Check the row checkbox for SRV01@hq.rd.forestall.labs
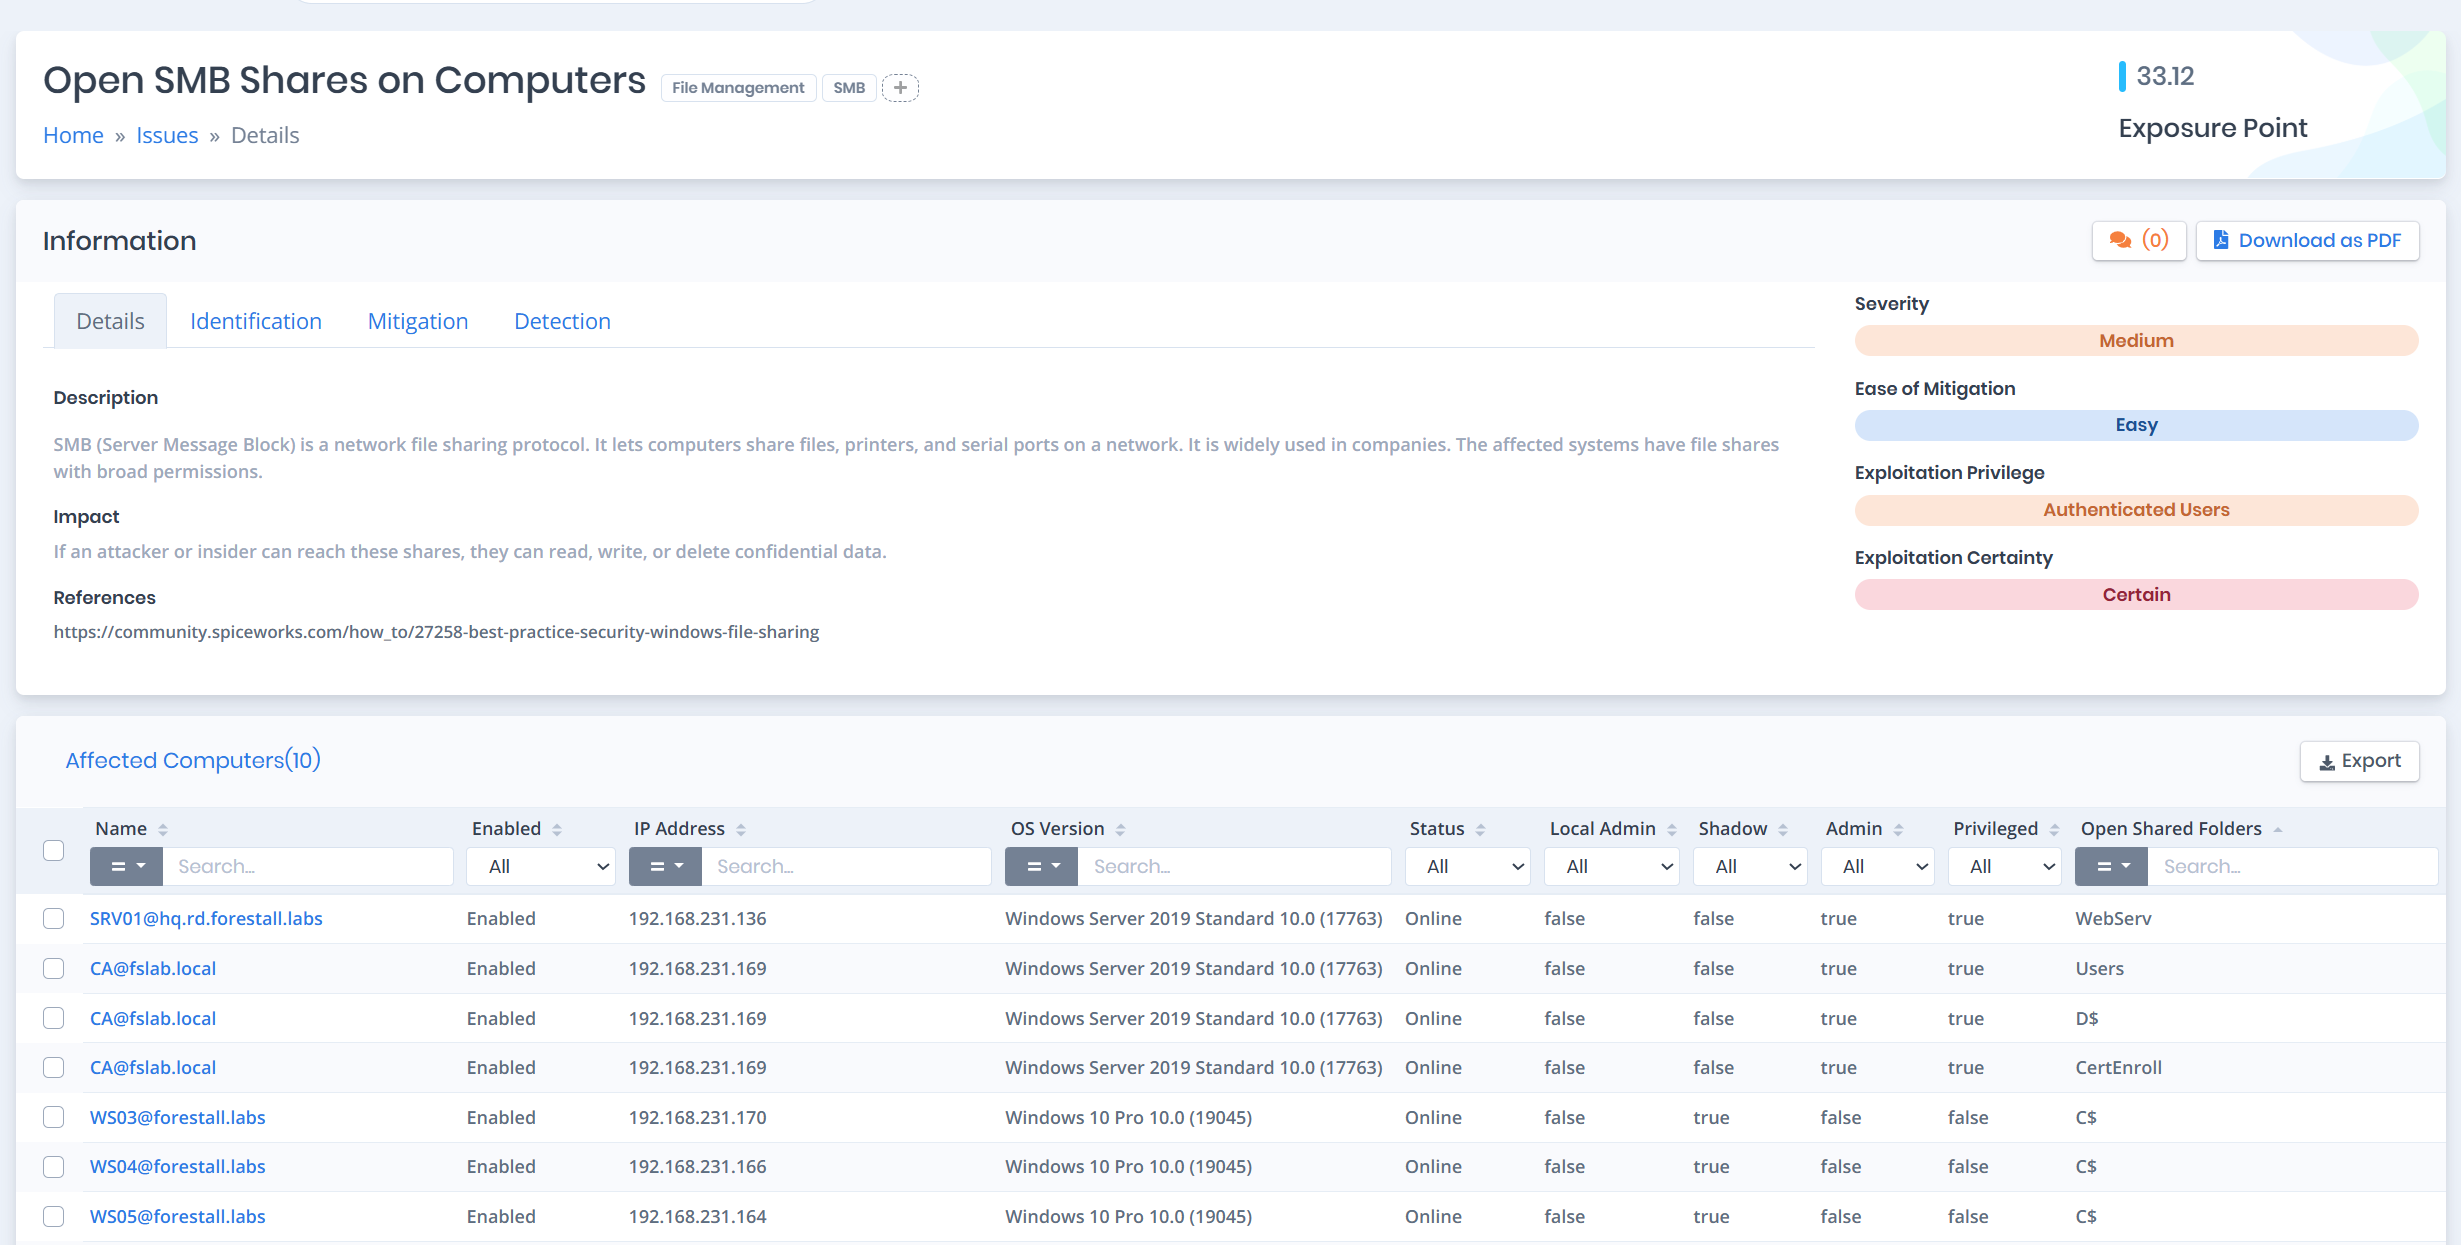The height and width of the screenshot is (1245, 2461). (53, 918)
